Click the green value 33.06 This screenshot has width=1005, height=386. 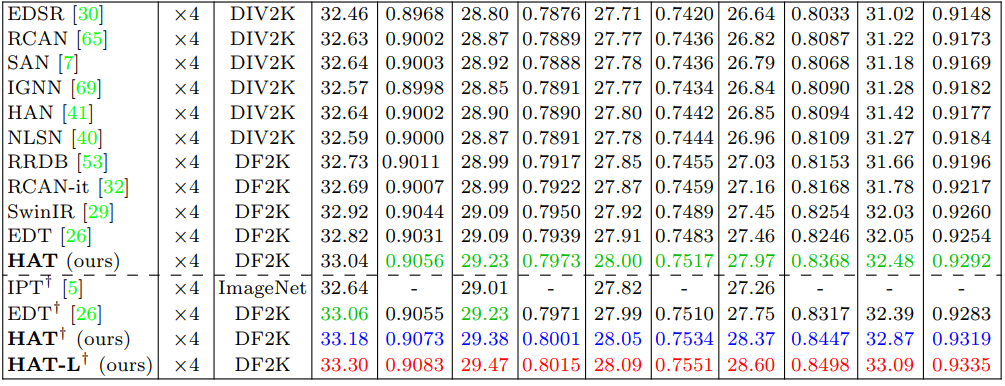[x=344, y=315]
